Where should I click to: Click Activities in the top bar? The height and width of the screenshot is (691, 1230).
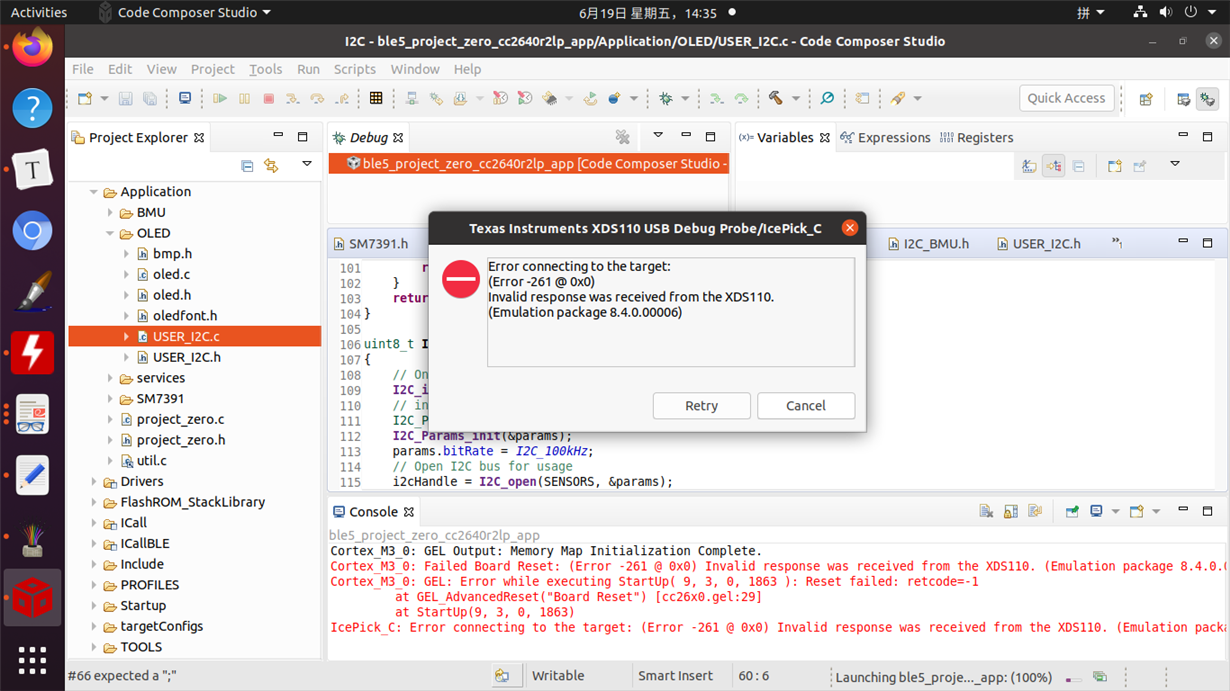click(x=39, y=13)
